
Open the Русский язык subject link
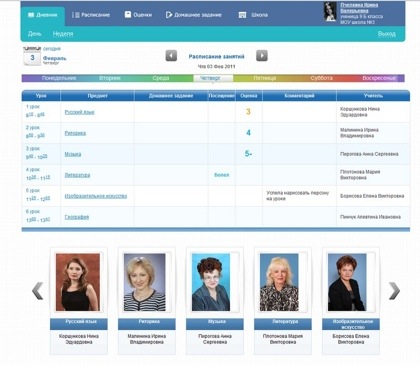point(79,112)
